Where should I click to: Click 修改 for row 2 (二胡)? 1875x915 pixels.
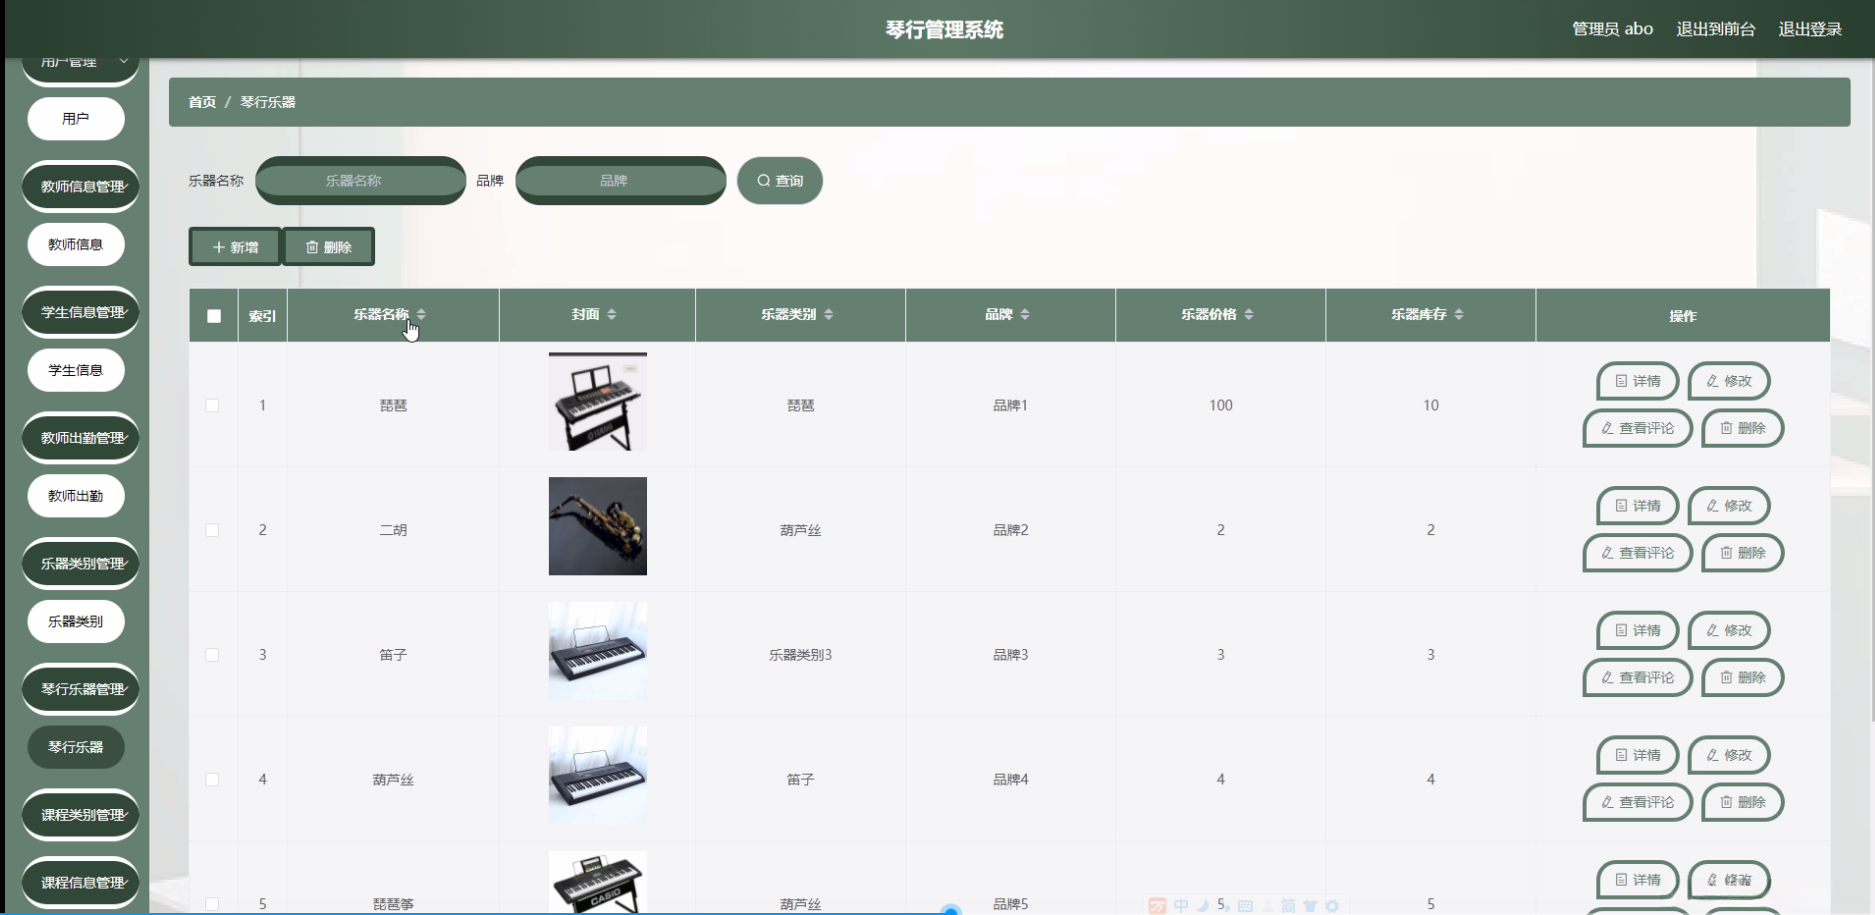pos(1729,506)
